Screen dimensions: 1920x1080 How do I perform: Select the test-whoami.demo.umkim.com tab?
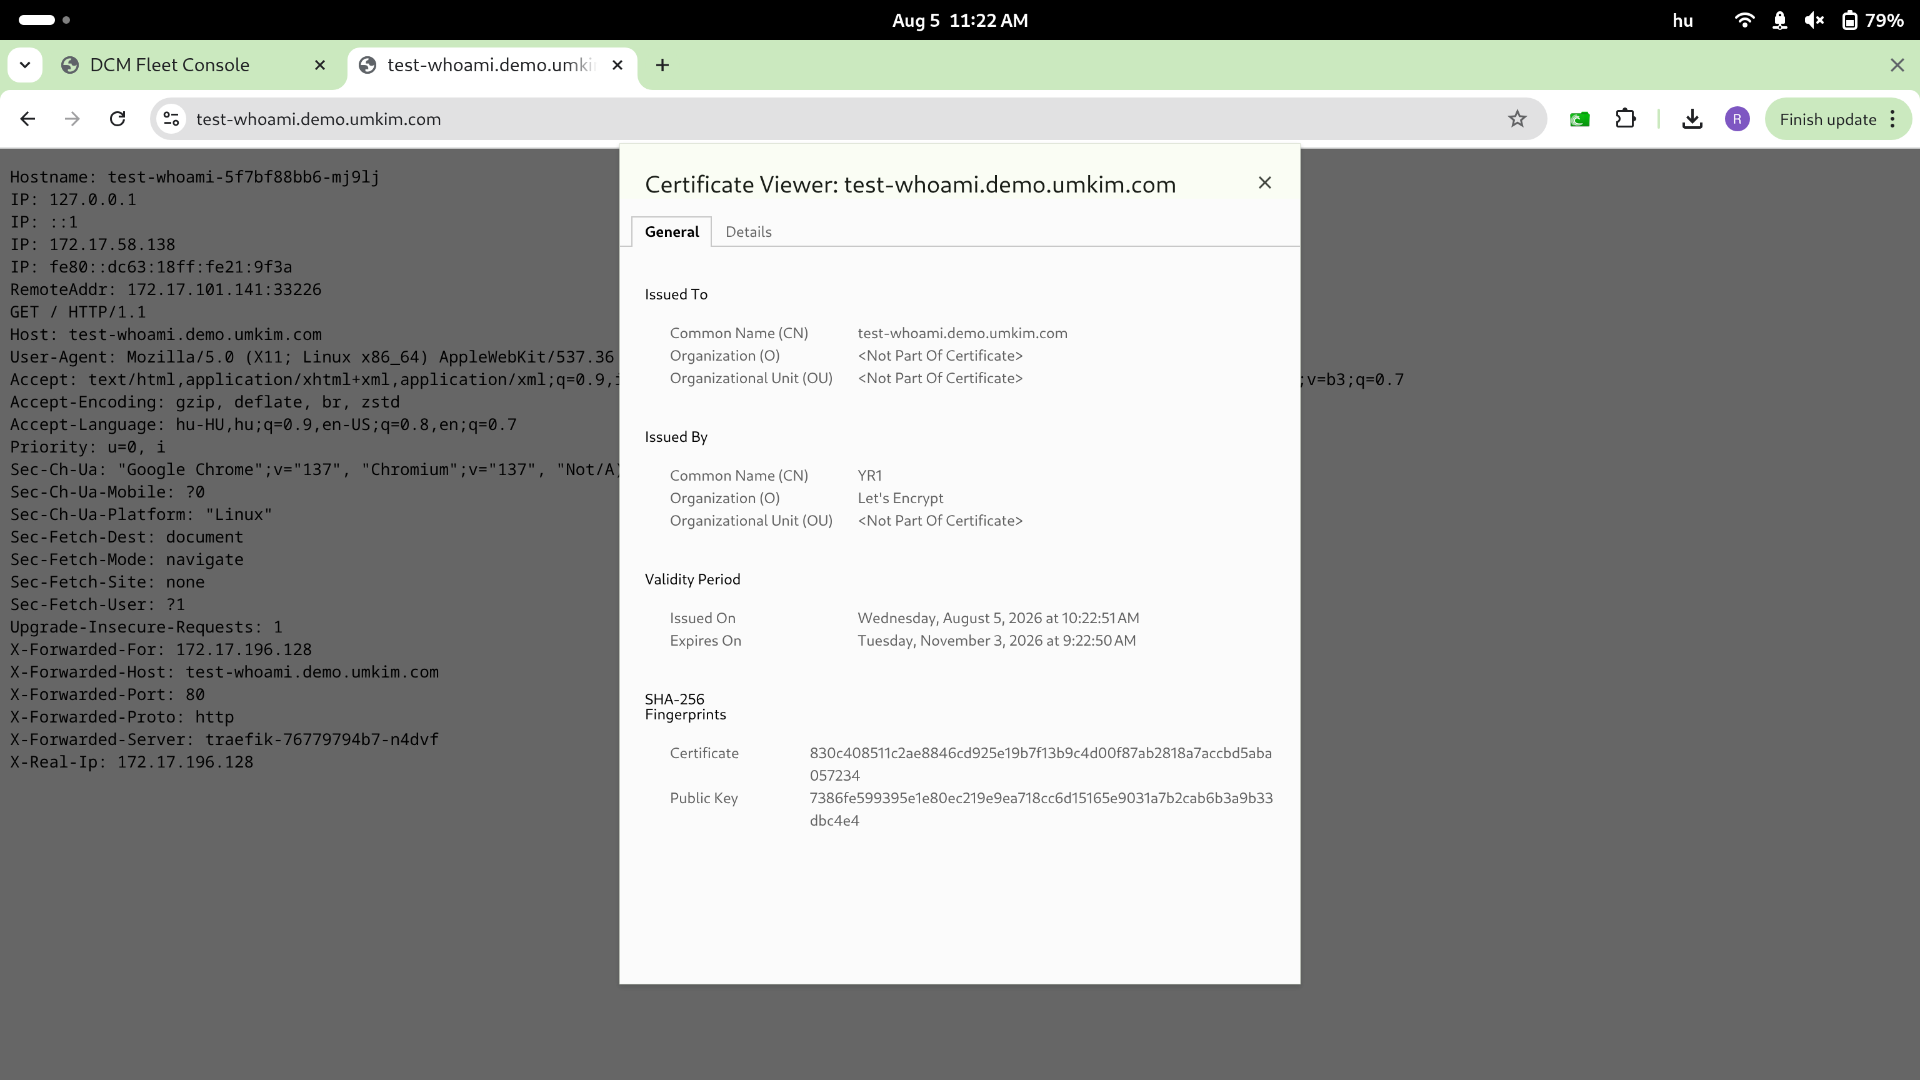pos(492,65)
